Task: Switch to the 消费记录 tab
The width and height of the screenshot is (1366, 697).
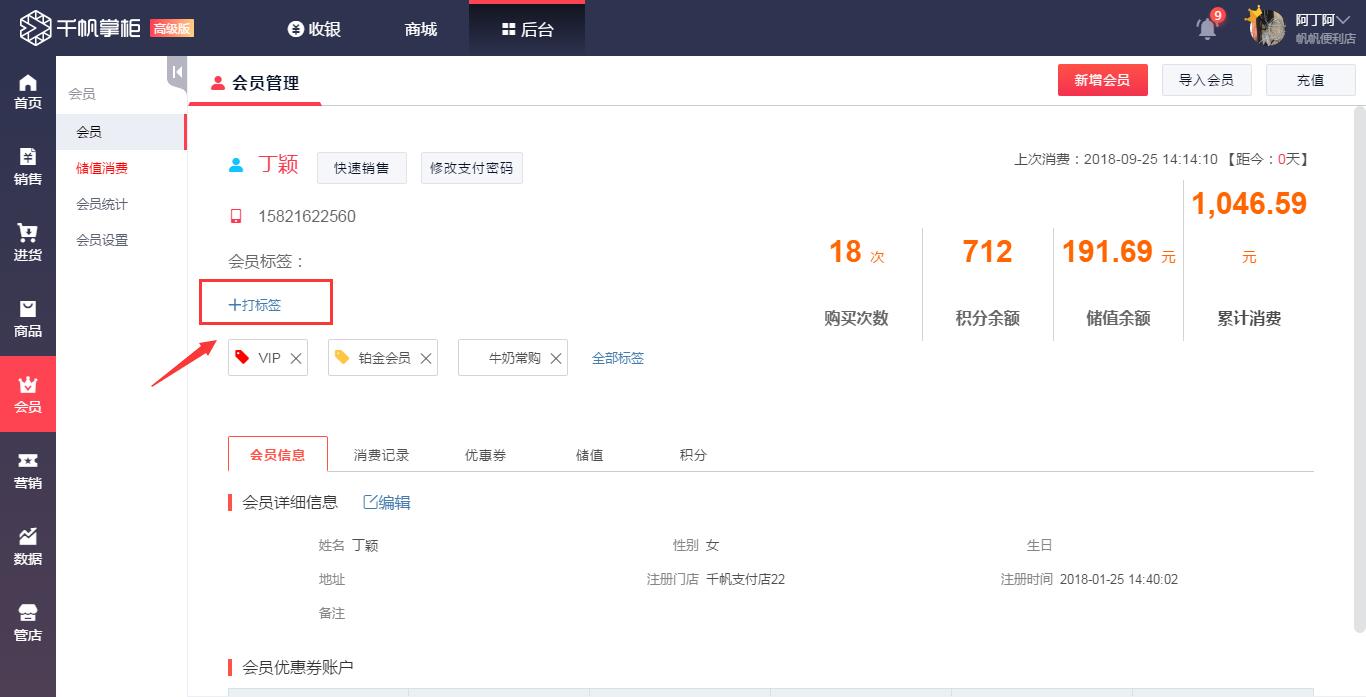Action: click(x=380, y=454)
